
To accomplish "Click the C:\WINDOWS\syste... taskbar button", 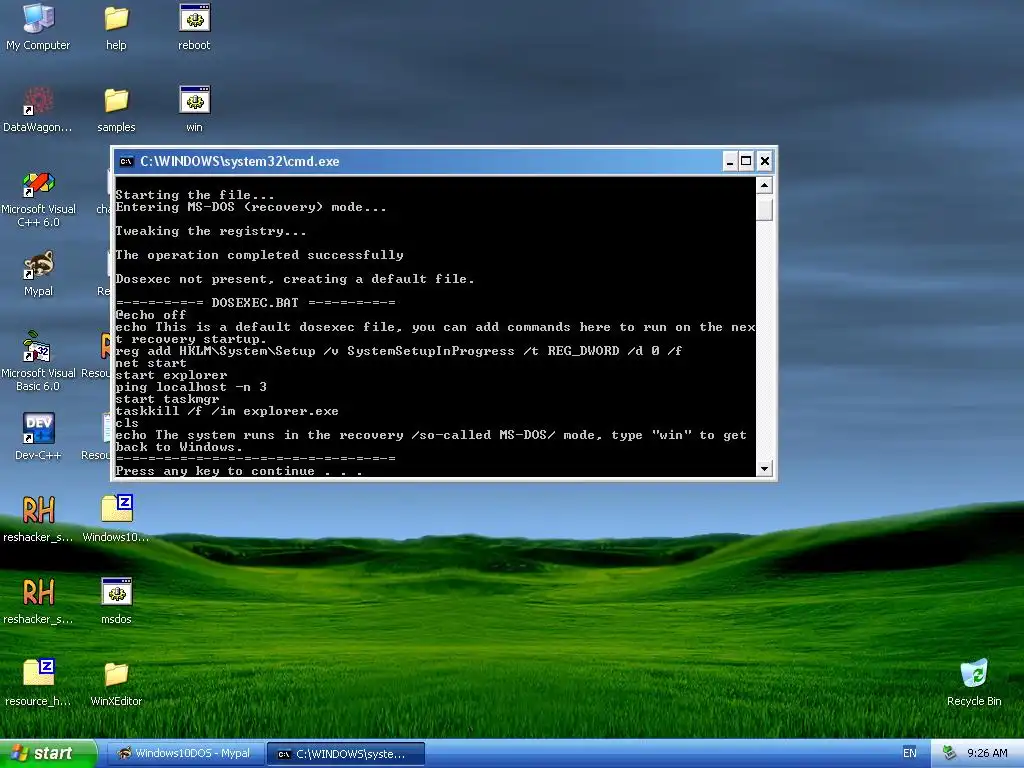I will 346,754.
